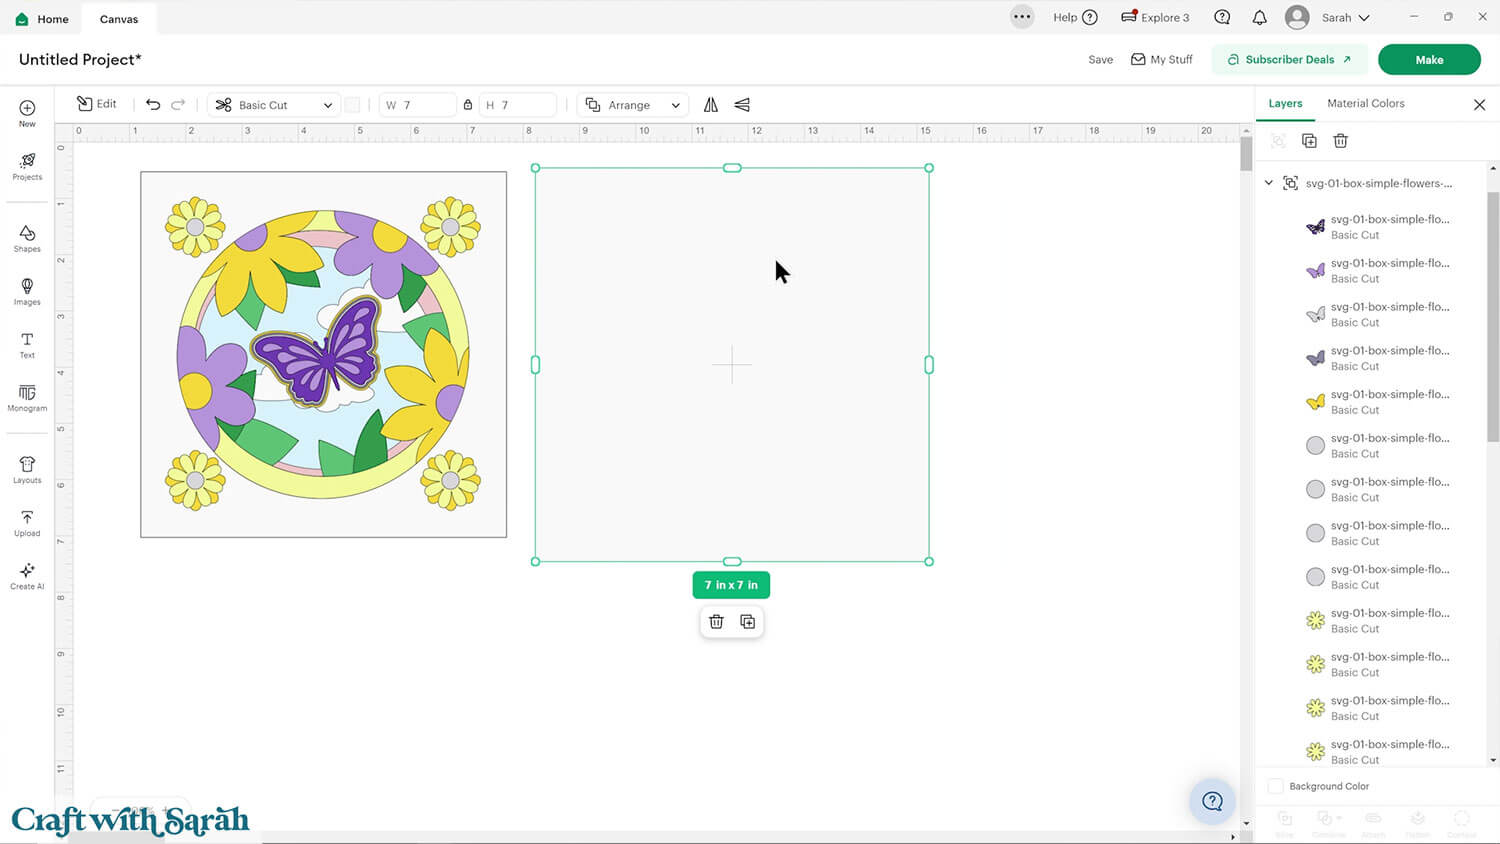Select the yellow butterfly layer

point(1378,401)
